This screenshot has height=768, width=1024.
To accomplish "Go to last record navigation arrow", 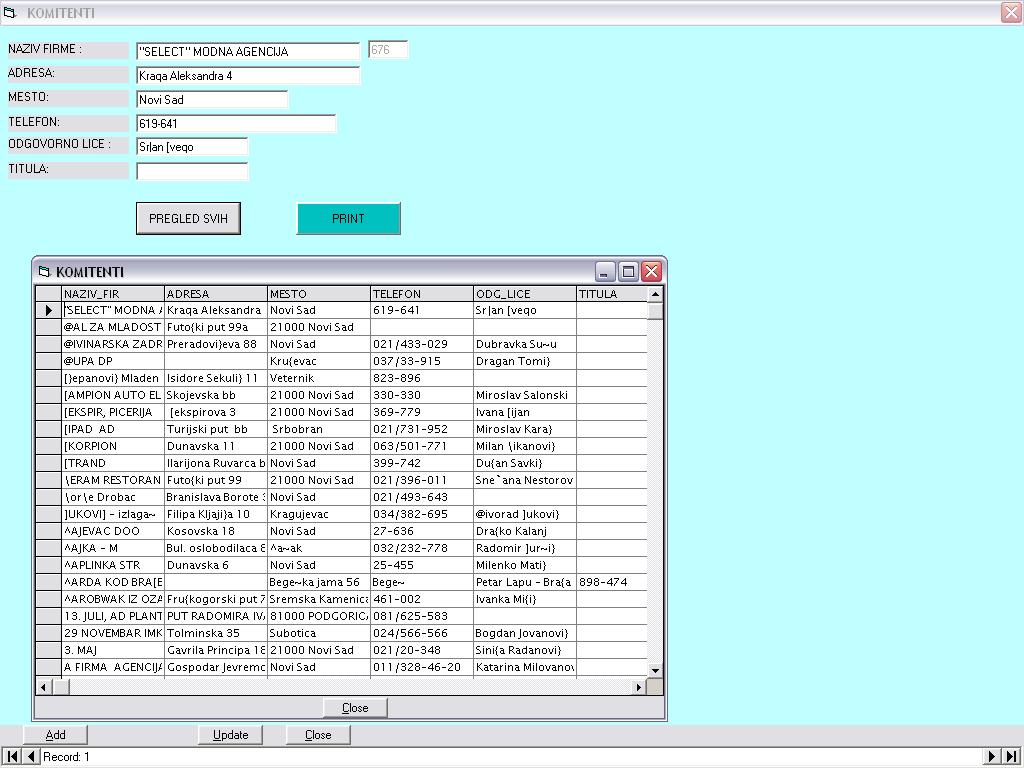I will (1012, 756).
